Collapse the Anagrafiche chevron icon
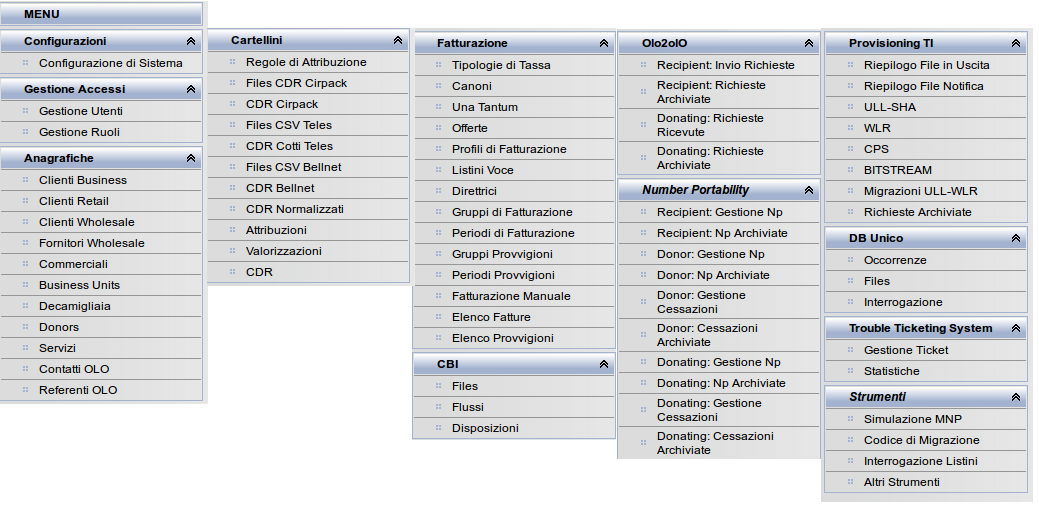Screen dimensions: 1039x508 click(191, 158)
